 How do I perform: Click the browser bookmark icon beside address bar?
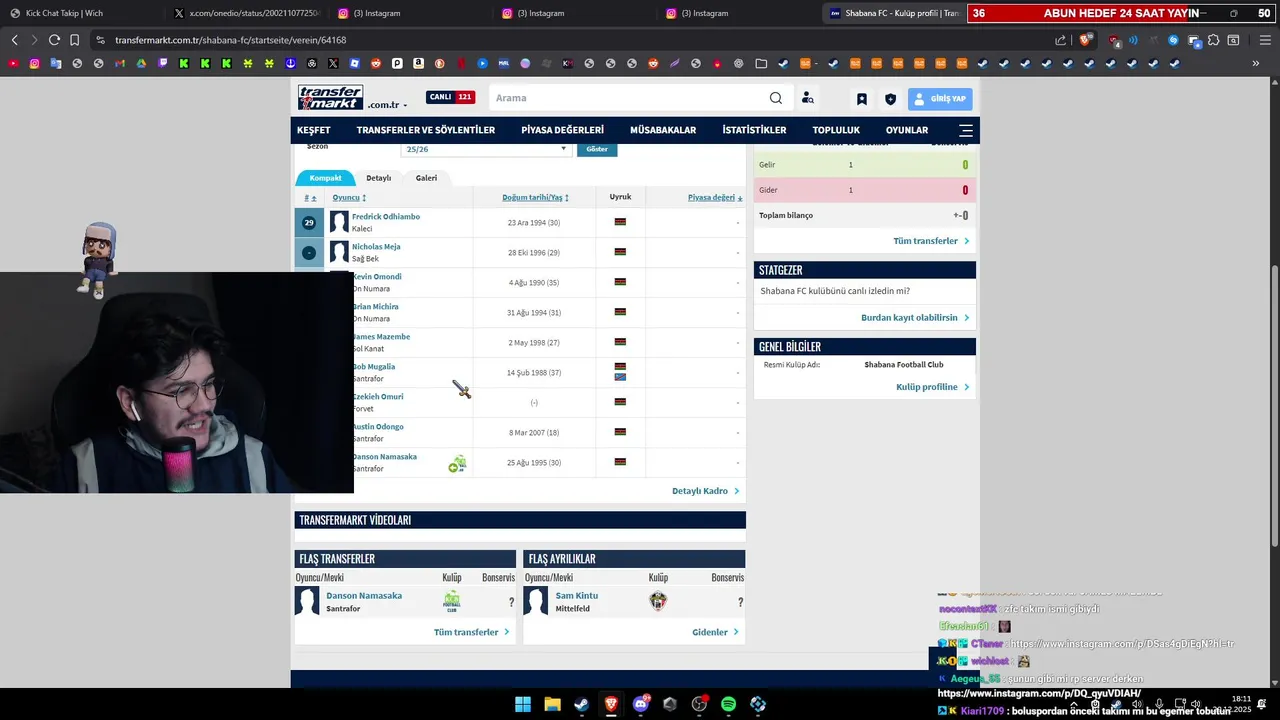tap(75, 40)
